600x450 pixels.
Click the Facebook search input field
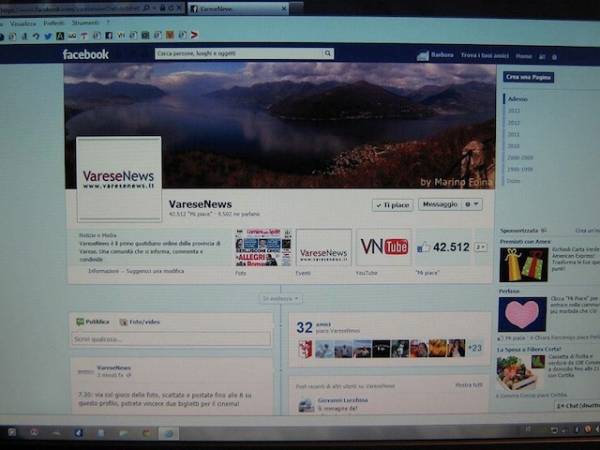pos(239,54)
